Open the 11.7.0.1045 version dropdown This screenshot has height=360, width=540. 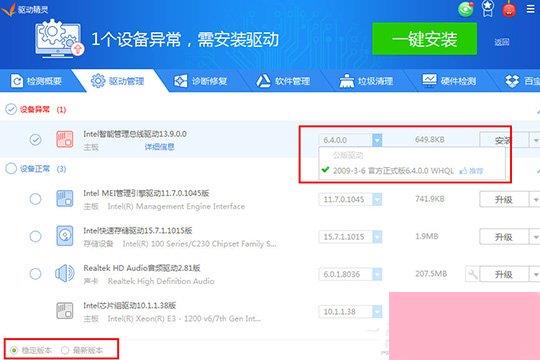coord(377,199)
